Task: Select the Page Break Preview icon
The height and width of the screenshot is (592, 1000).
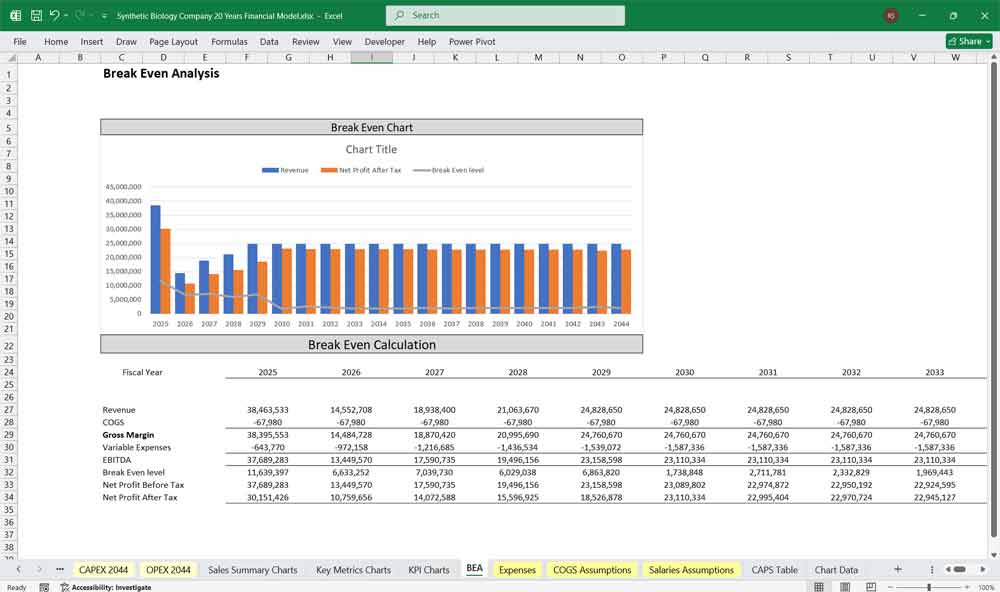Action: [869, 586]
